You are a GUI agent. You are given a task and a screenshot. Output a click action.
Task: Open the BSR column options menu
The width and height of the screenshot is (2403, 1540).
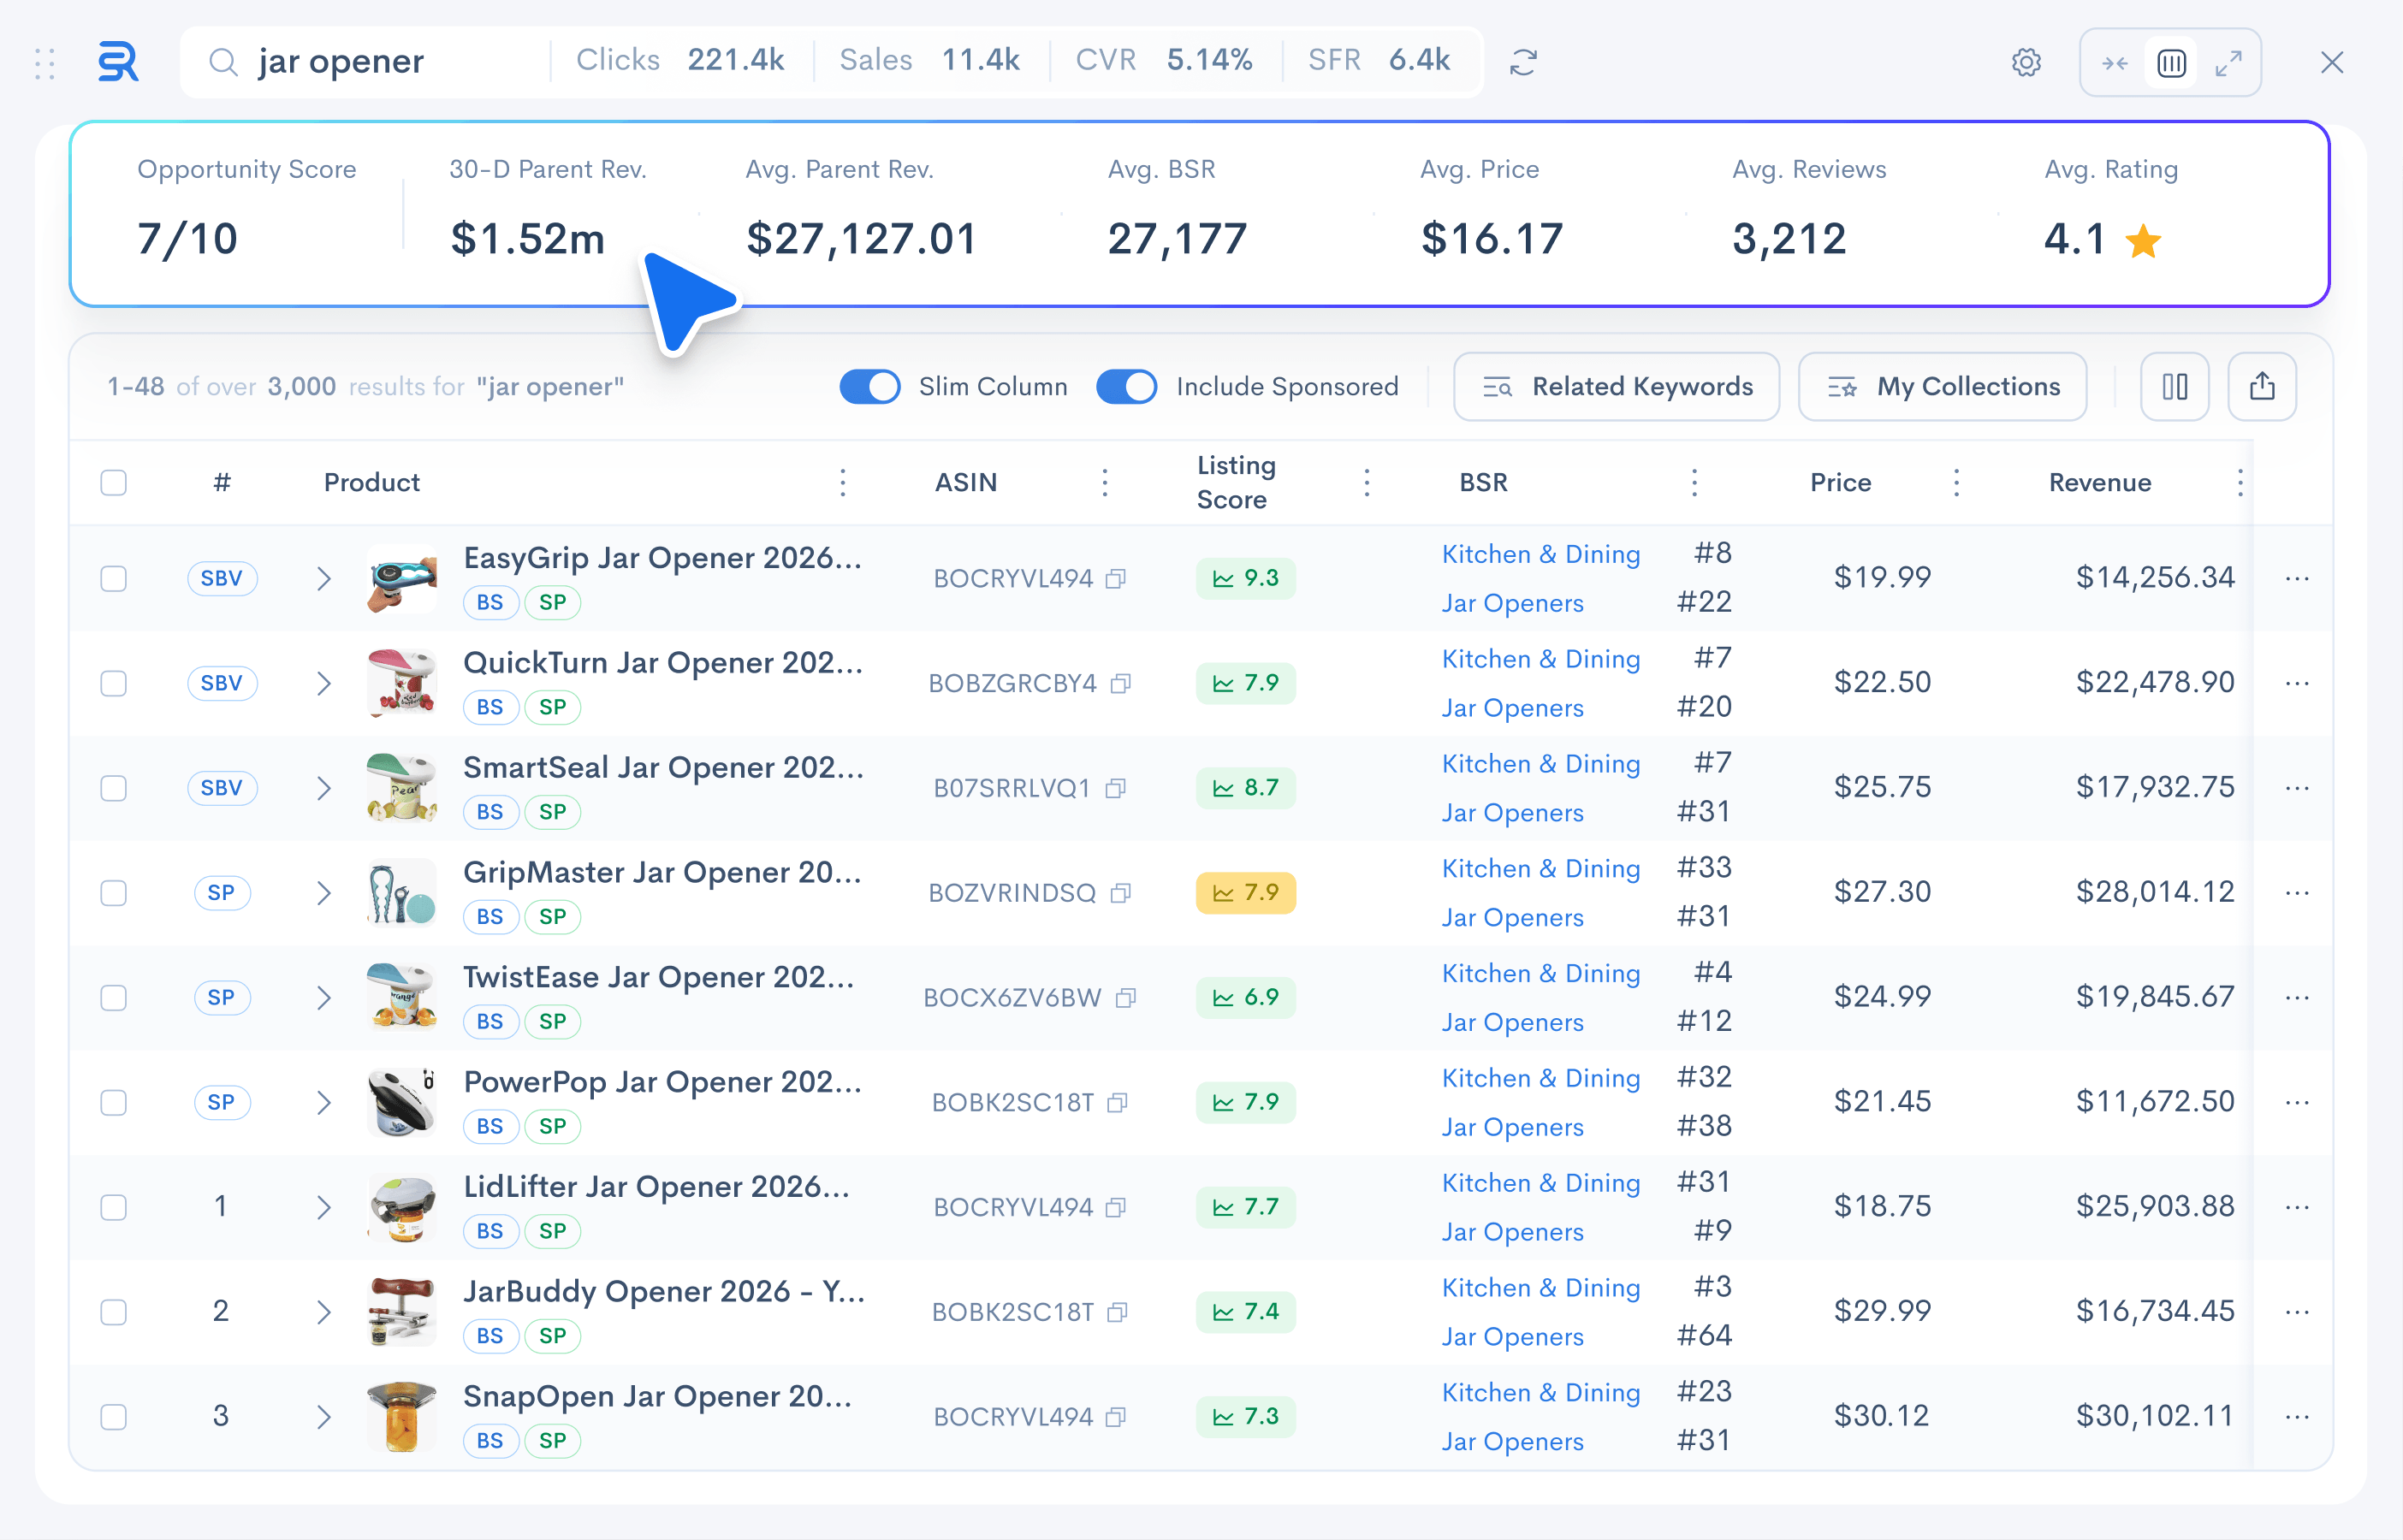[1694, 483]
